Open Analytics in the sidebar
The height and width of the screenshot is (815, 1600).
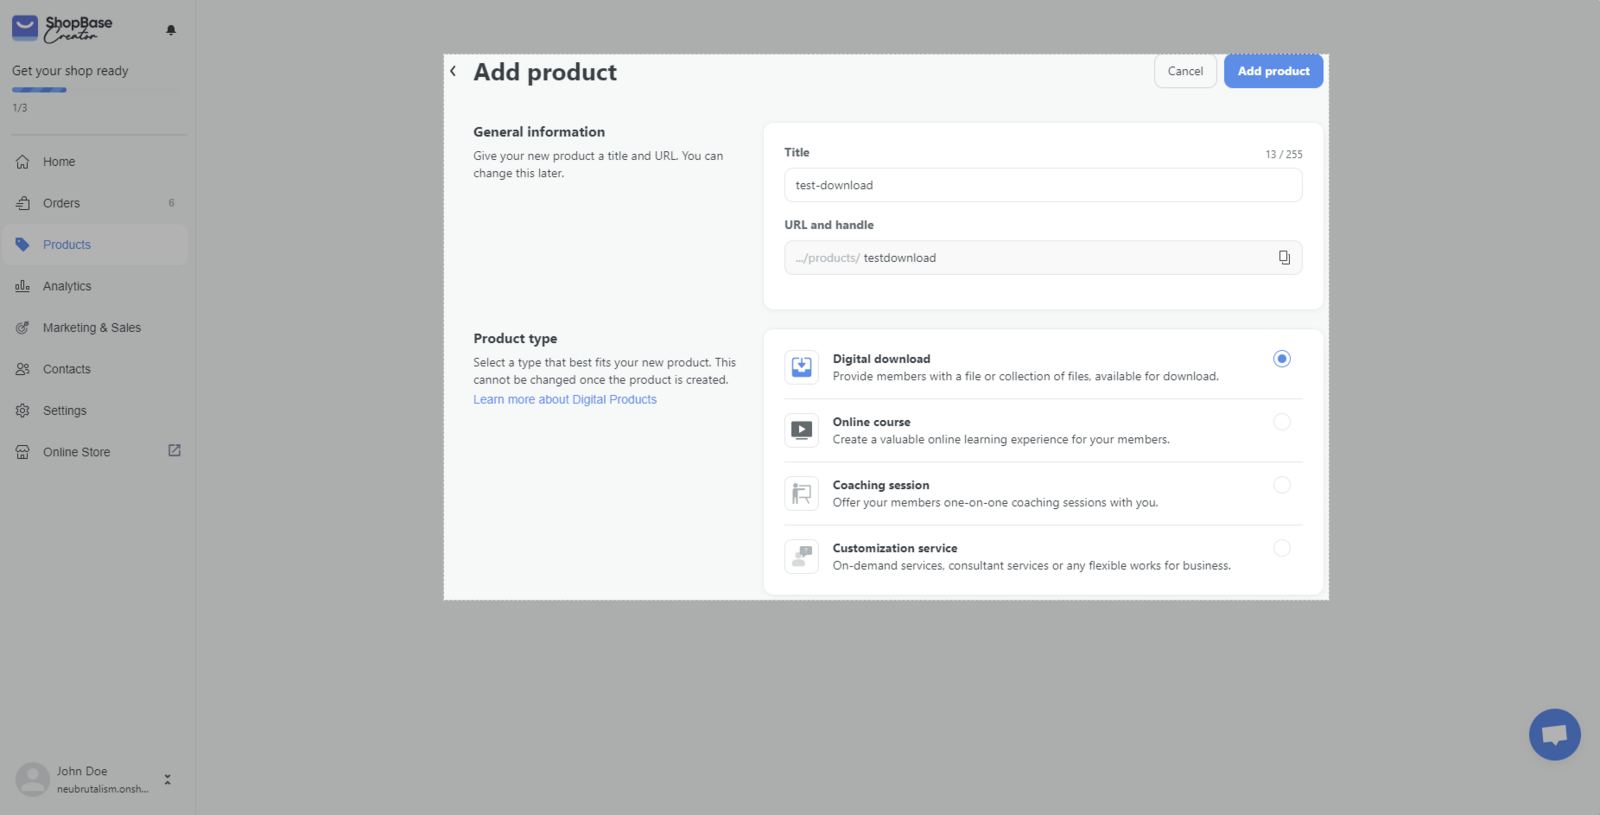[x=95, y=286]
